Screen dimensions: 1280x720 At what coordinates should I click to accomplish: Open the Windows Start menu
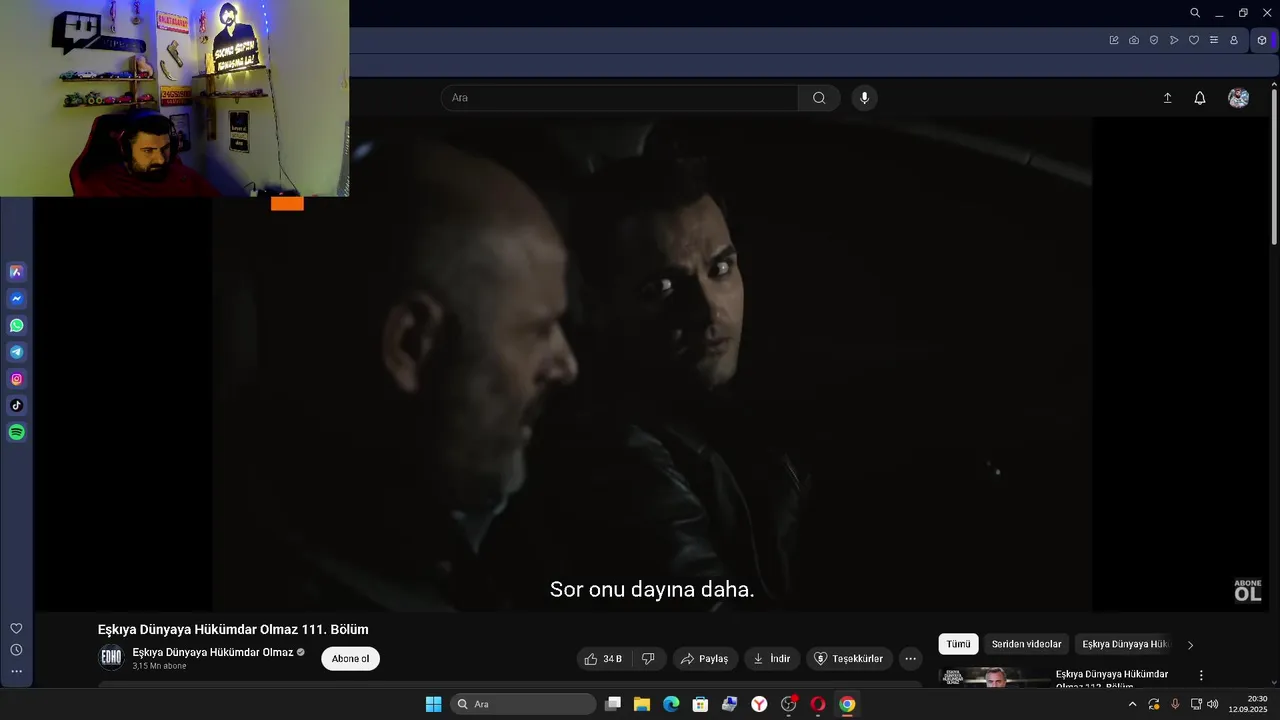[434, 704]
